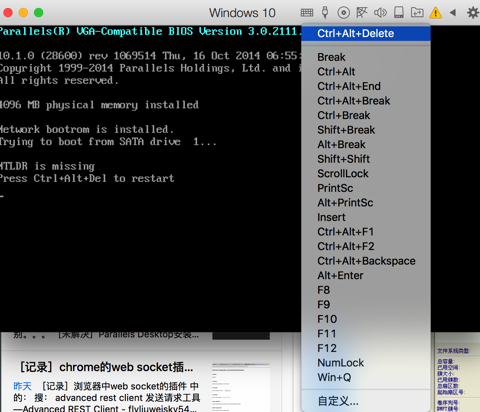Click the 'Windows 10' window title text
Image resolution: width=480 pixels, height=412 pixels.
(242, 13)
